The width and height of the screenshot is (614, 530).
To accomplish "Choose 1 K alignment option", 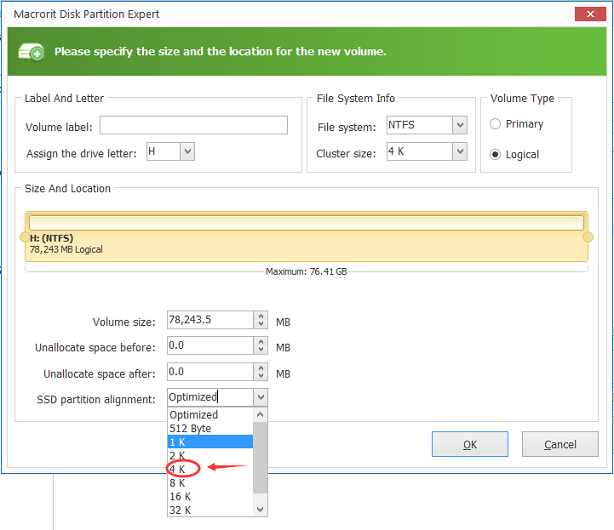I will point(210,442).
